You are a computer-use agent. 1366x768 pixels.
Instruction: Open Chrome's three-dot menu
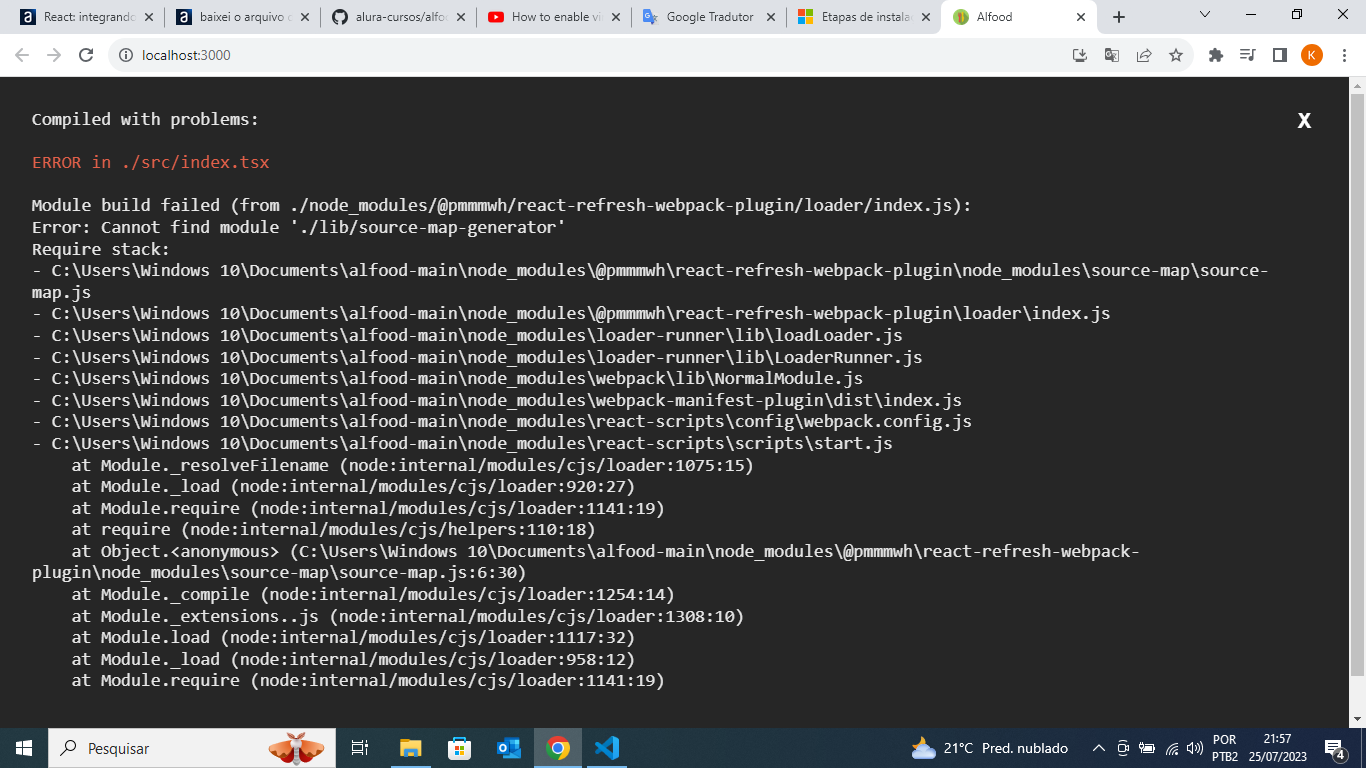[x=1343, y=55]
